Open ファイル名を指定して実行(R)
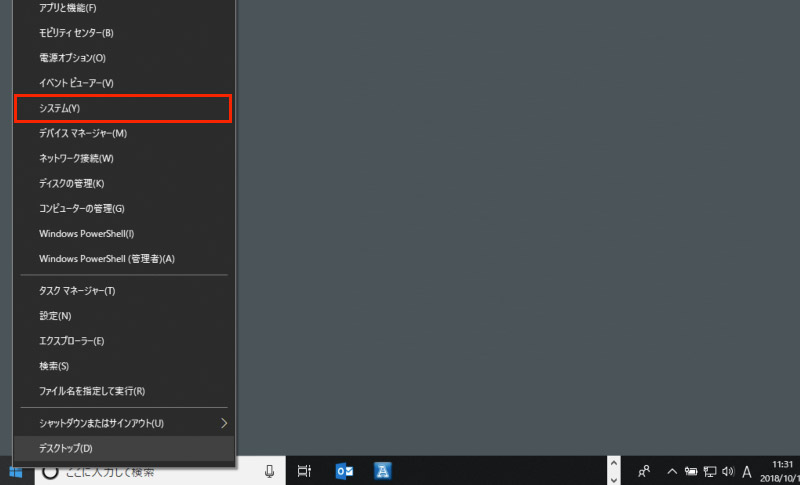Viewport: 800px width, 485px height. tap(124, 391)
